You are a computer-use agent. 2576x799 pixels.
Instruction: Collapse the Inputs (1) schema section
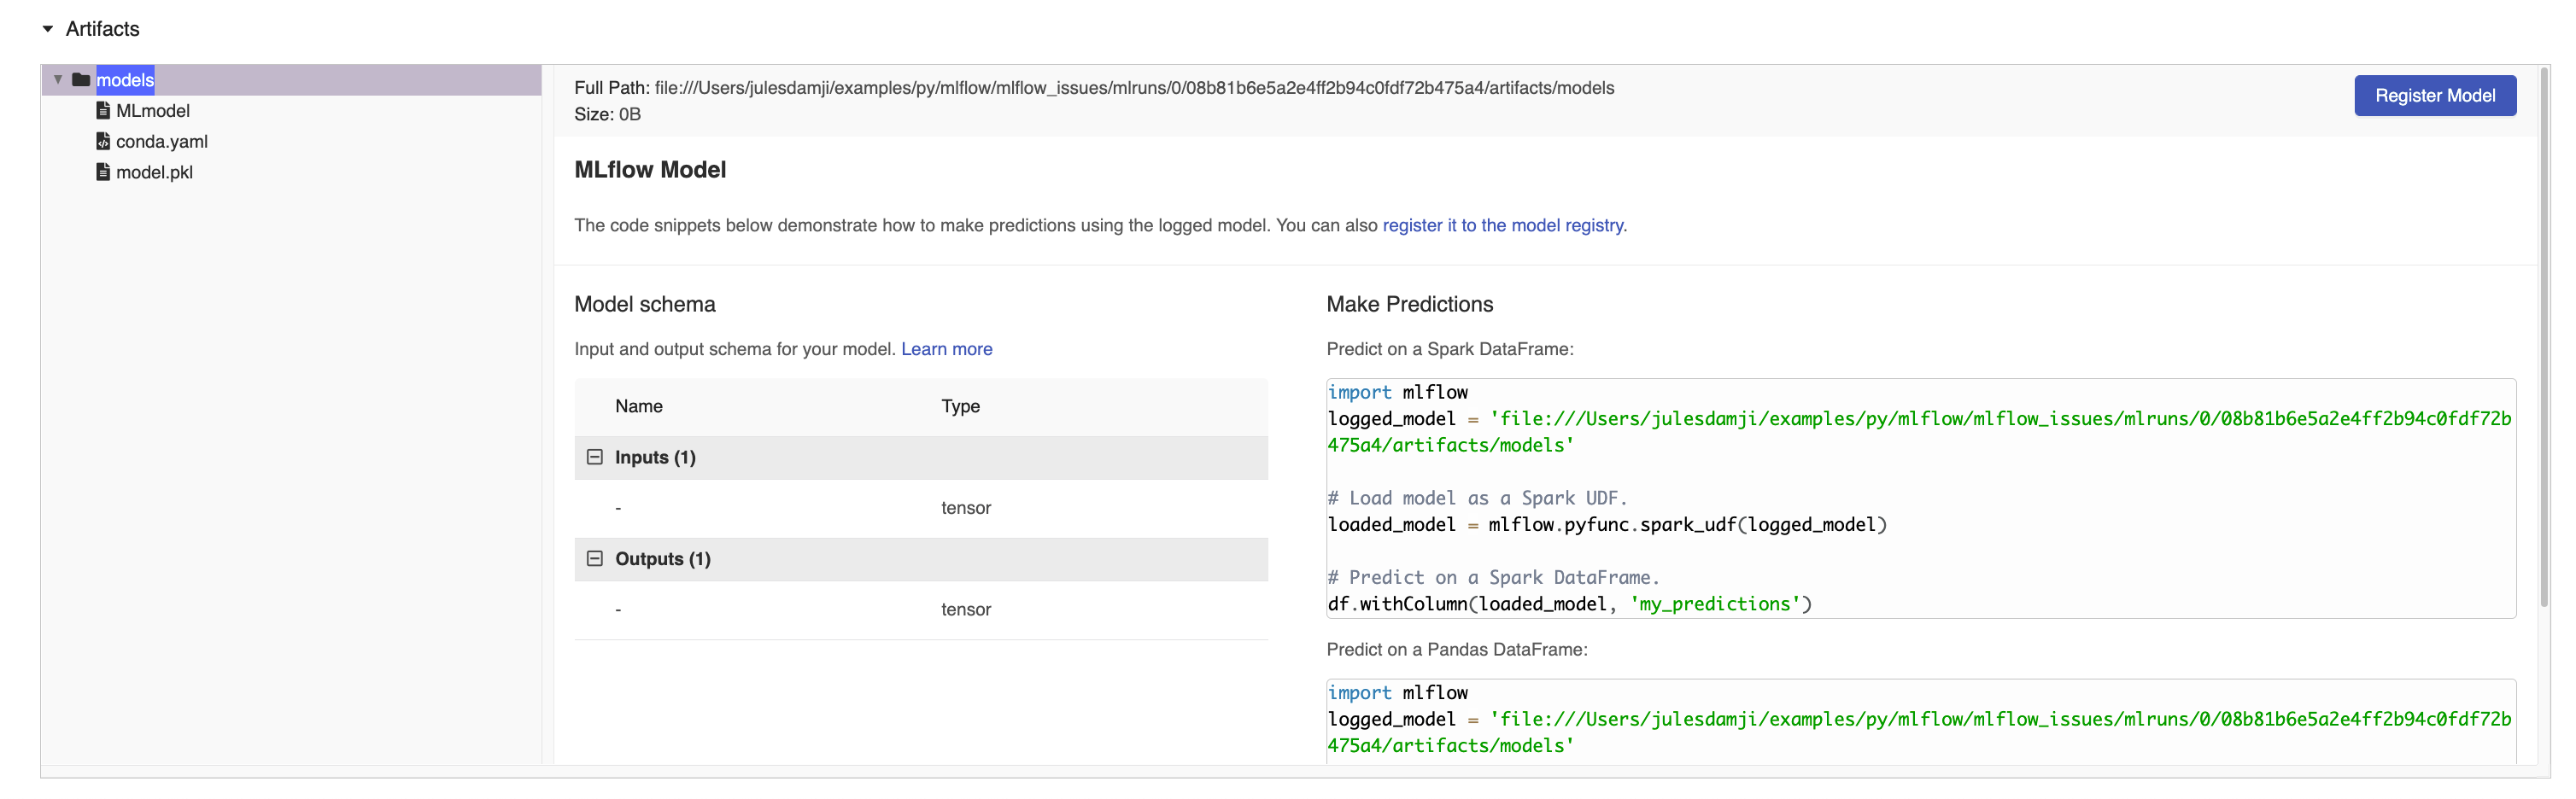(594, 457)
